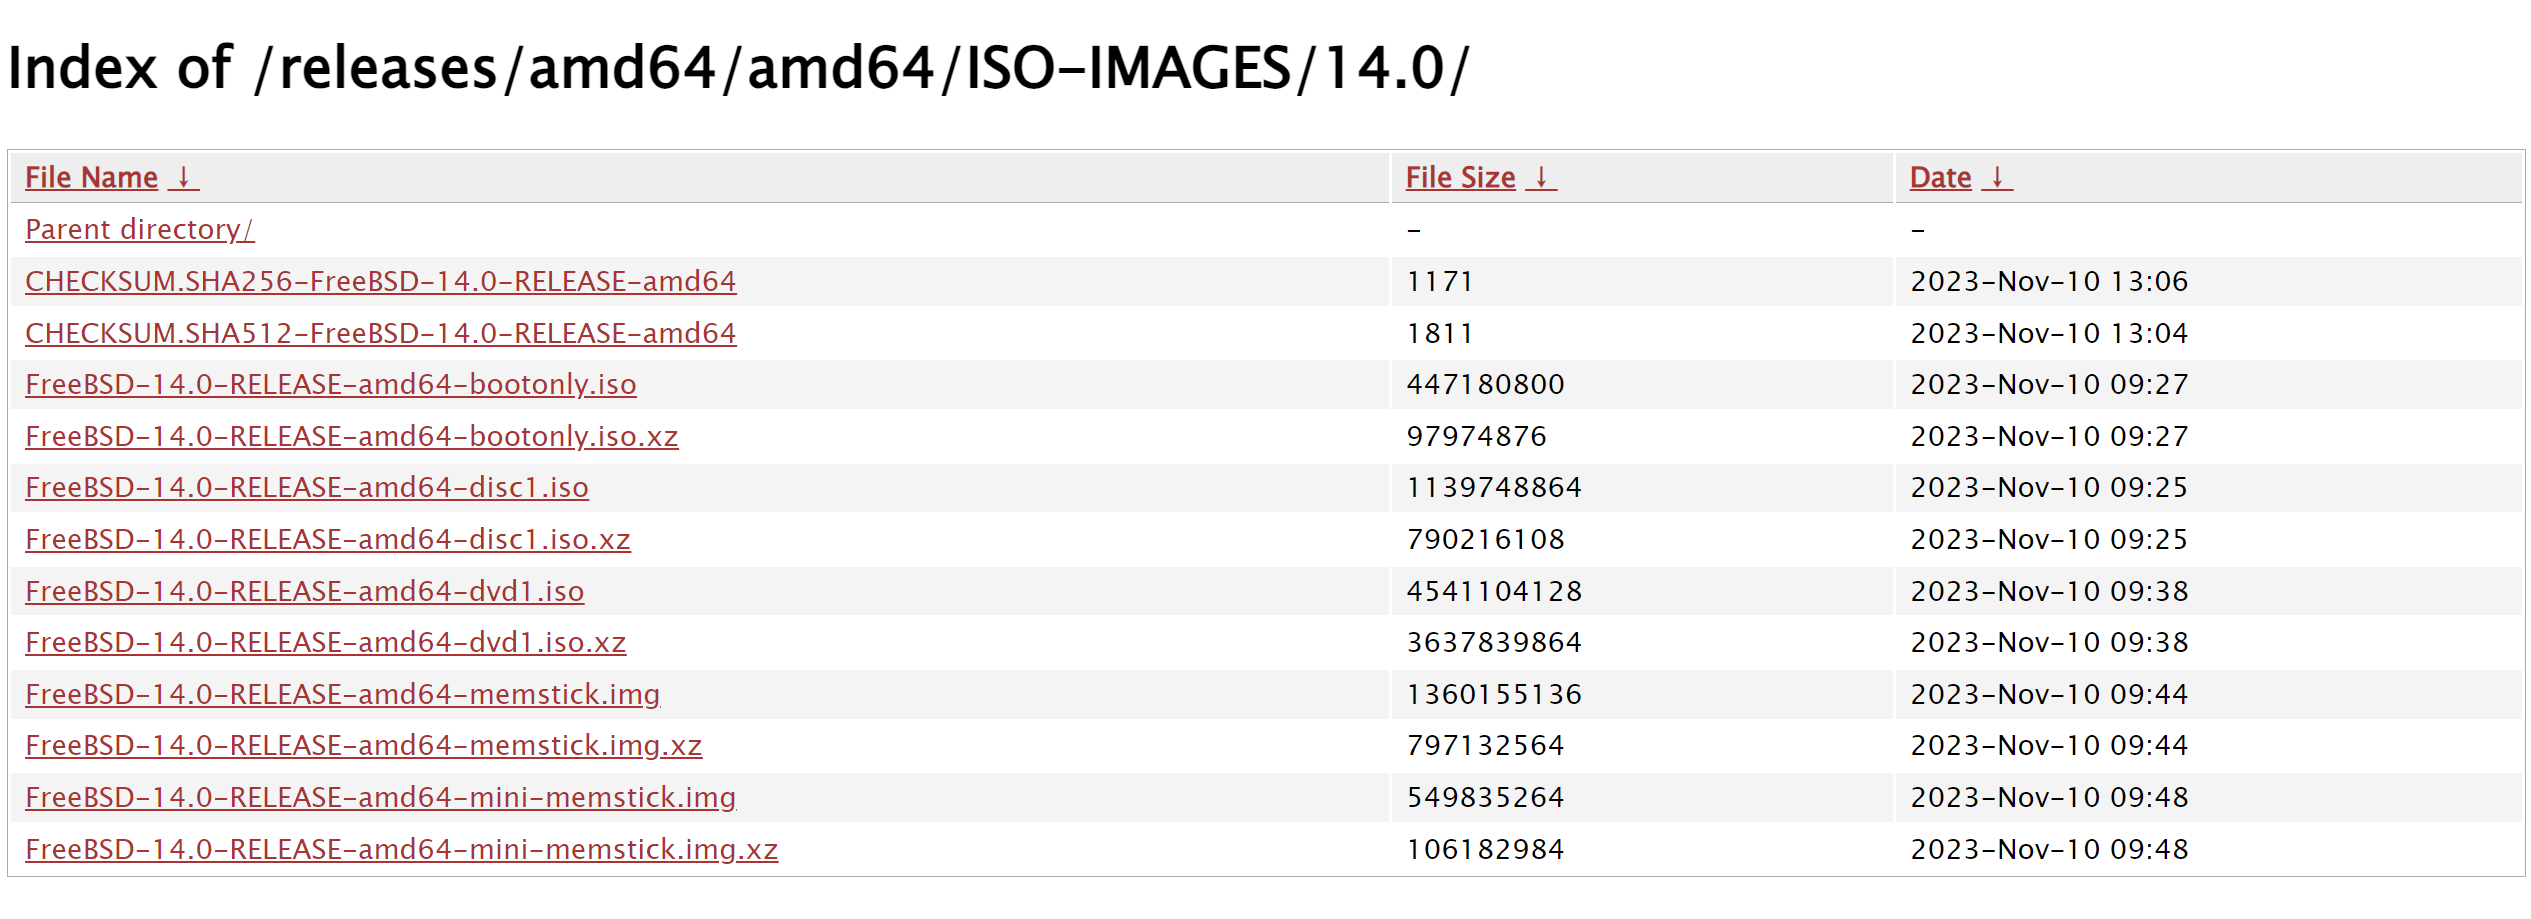
Task: Download FreeBSD-14.0-RELEASE-amd64-dvd1.iso.xz
Action: (326, 642)
